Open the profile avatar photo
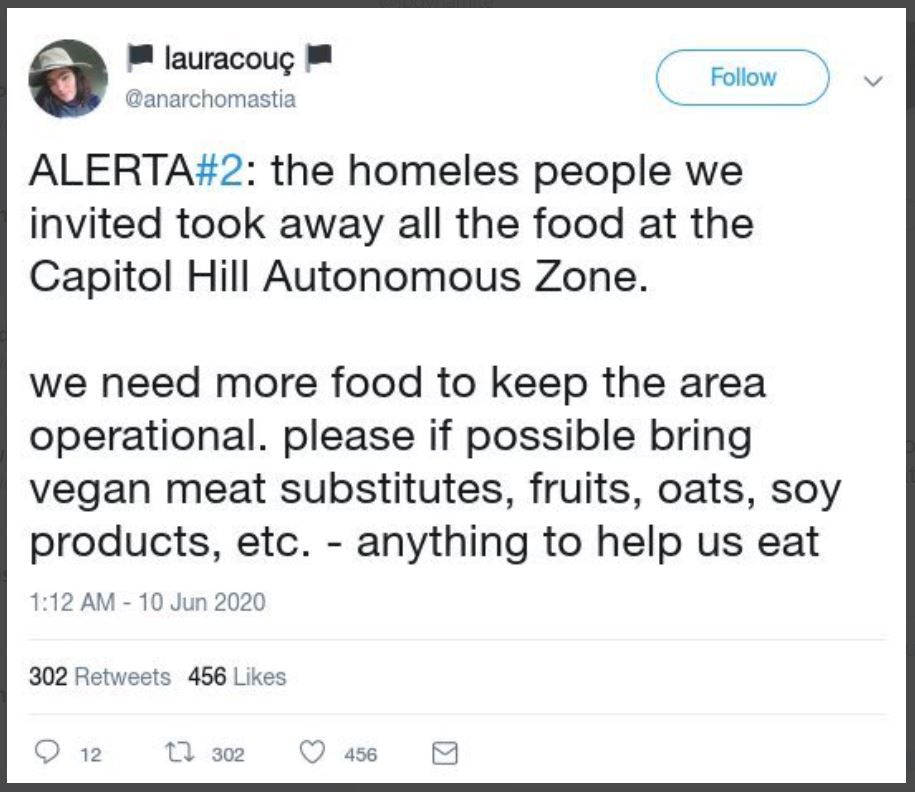The image size is (915, 792). pos(68,79)
